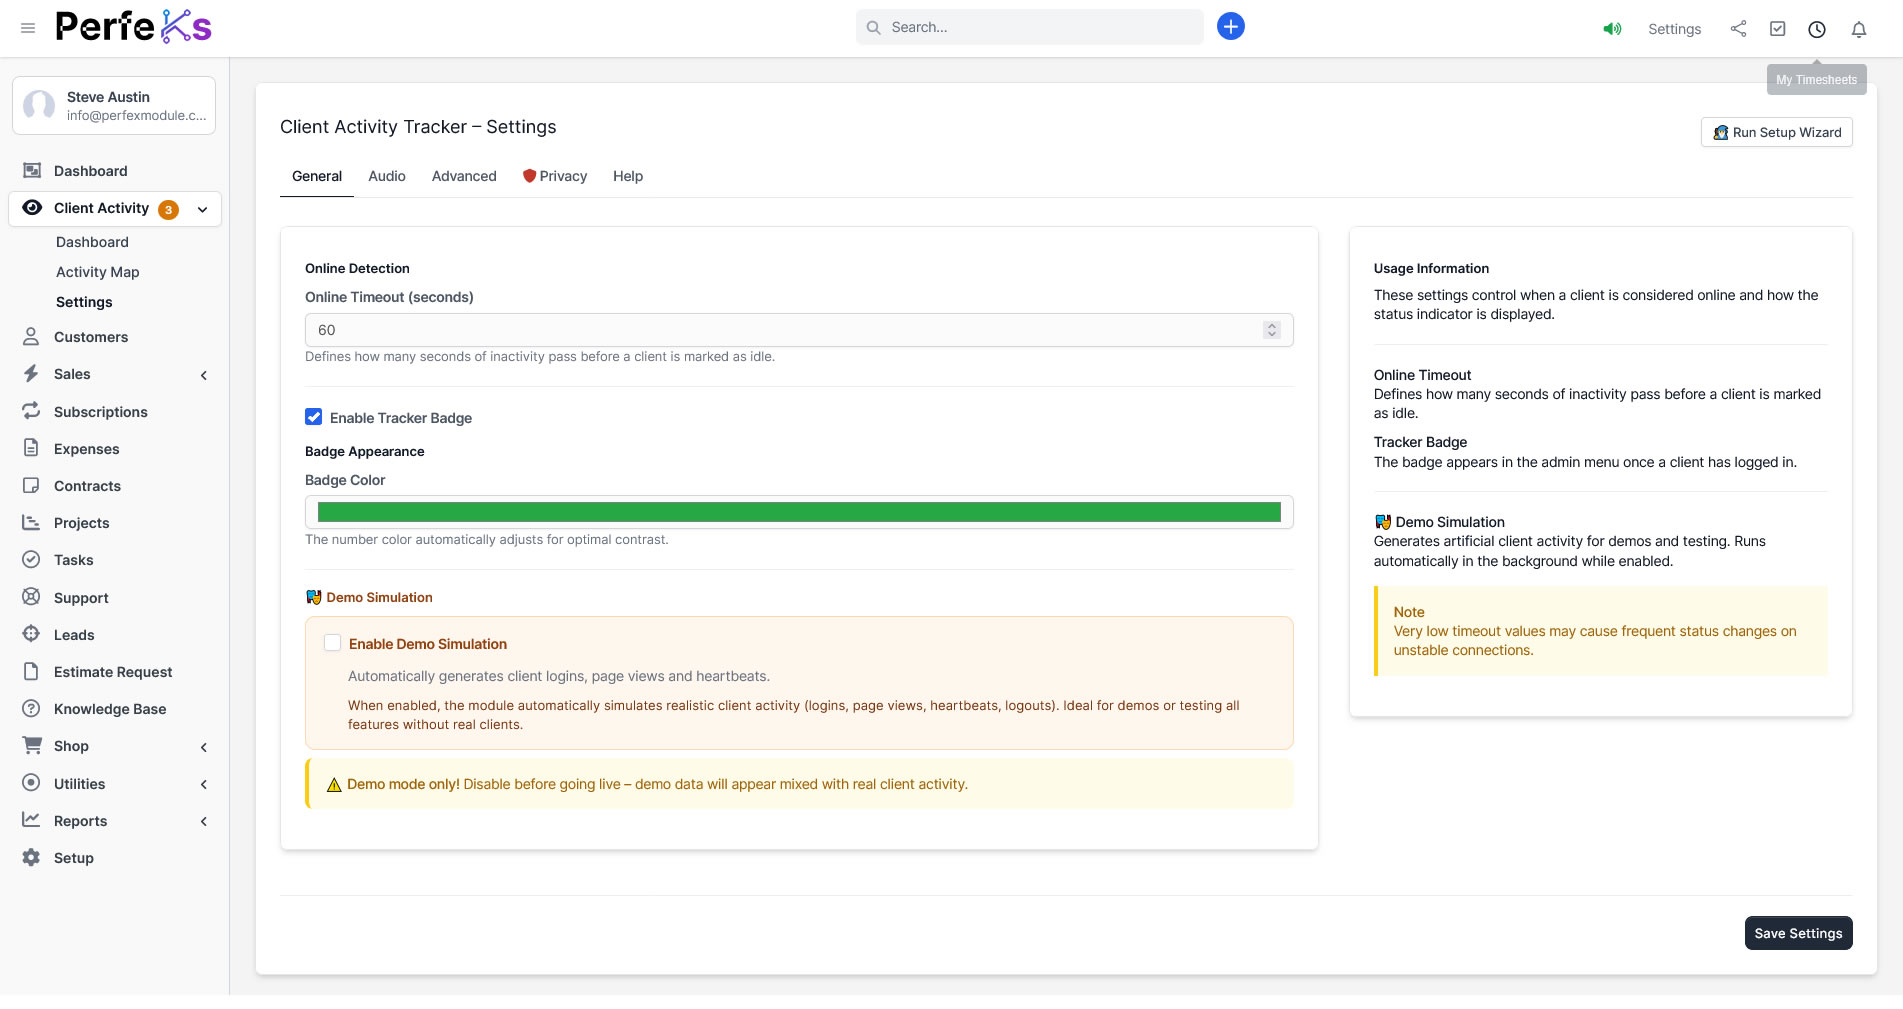Image resolution: width=1903 pixels, height=1009 pixels.
Task: Open the green Badge Color picker
Action: pyautogui.click(x=798, y=512)
